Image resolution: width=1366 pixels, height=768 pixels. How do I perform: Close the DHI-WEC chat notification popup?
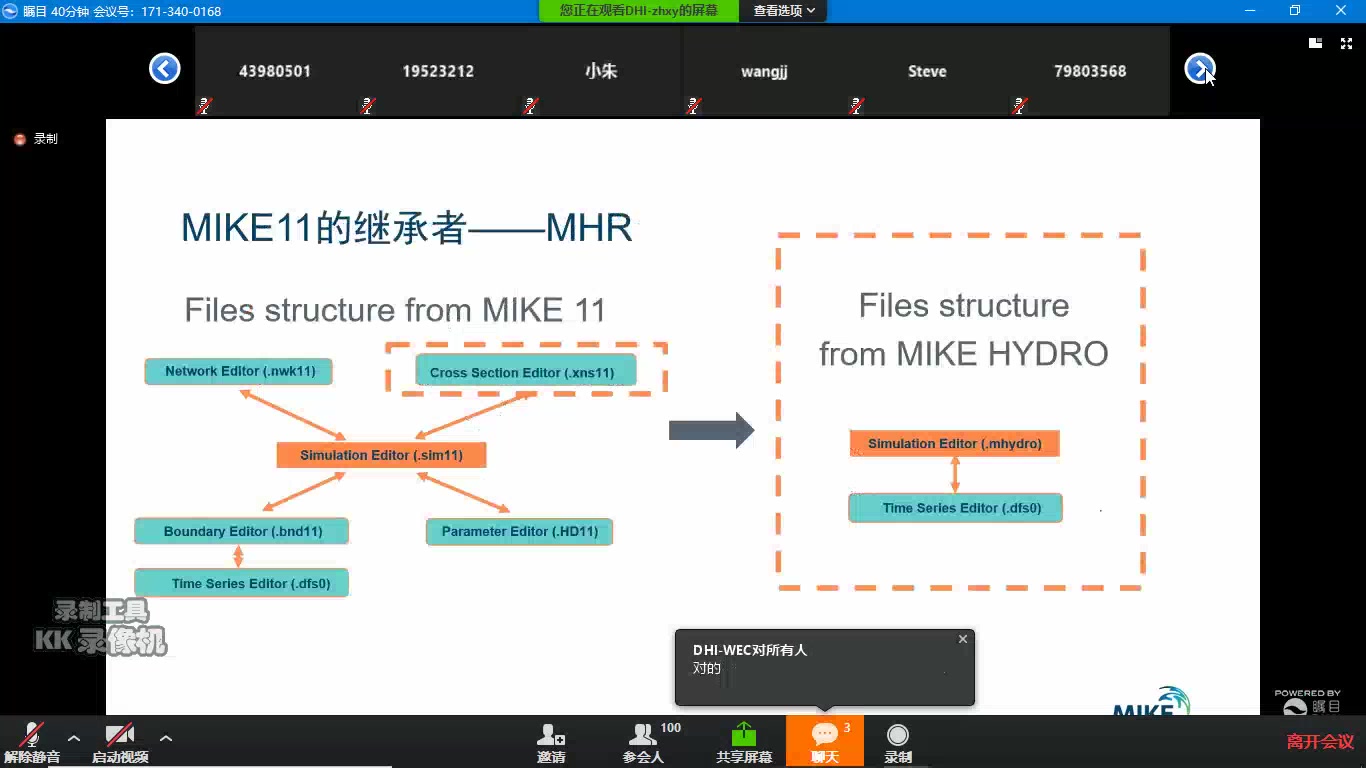click(963, 639)
